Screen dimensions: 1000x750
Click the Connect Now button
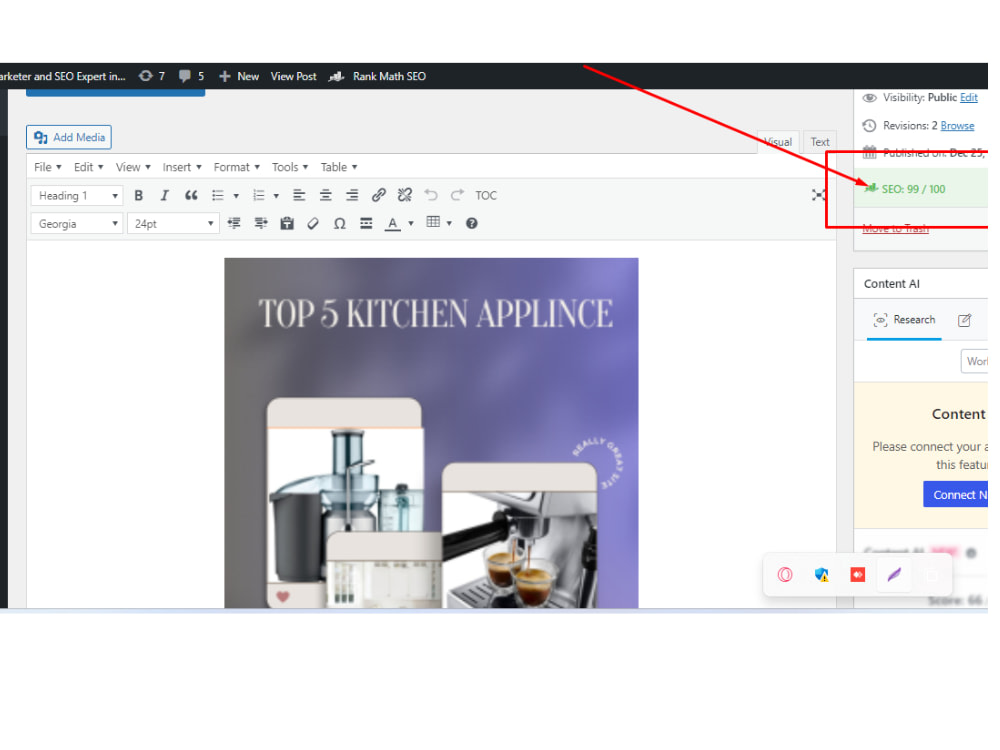(x=955, y=495)
